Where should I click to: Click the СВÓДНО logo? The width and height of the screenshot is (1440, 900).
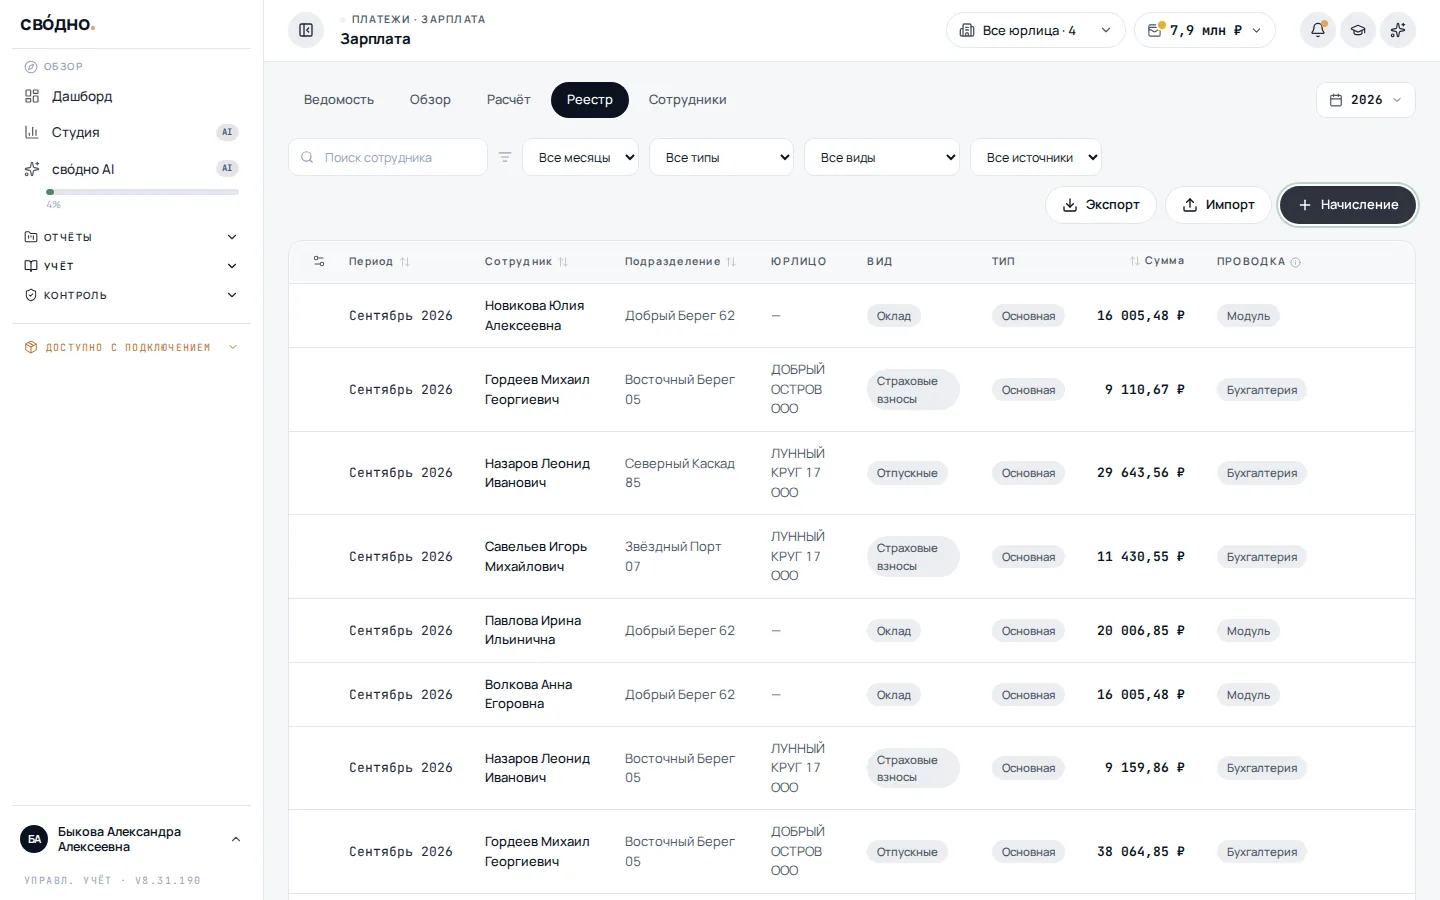click(x=58, y=24)
